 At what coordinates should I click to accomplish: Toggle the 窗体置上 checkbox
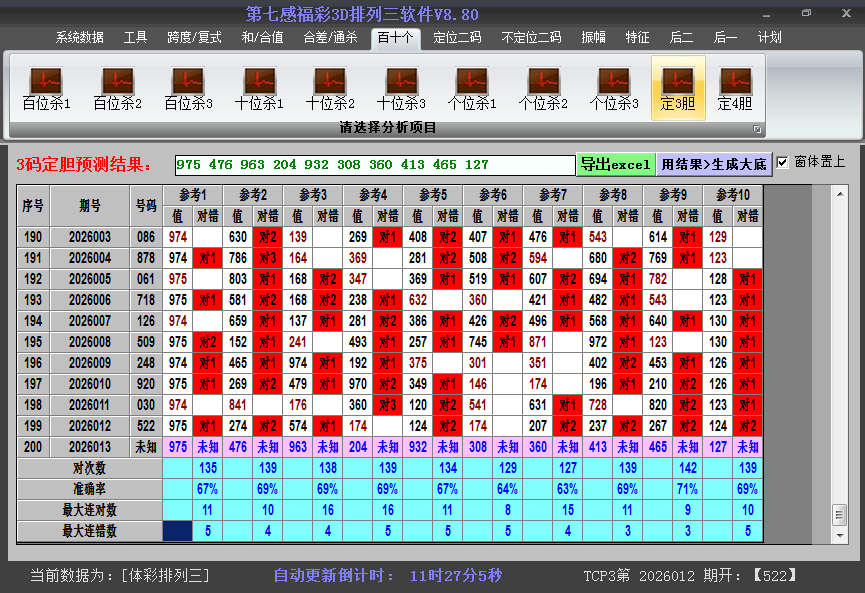coord(783,162)
